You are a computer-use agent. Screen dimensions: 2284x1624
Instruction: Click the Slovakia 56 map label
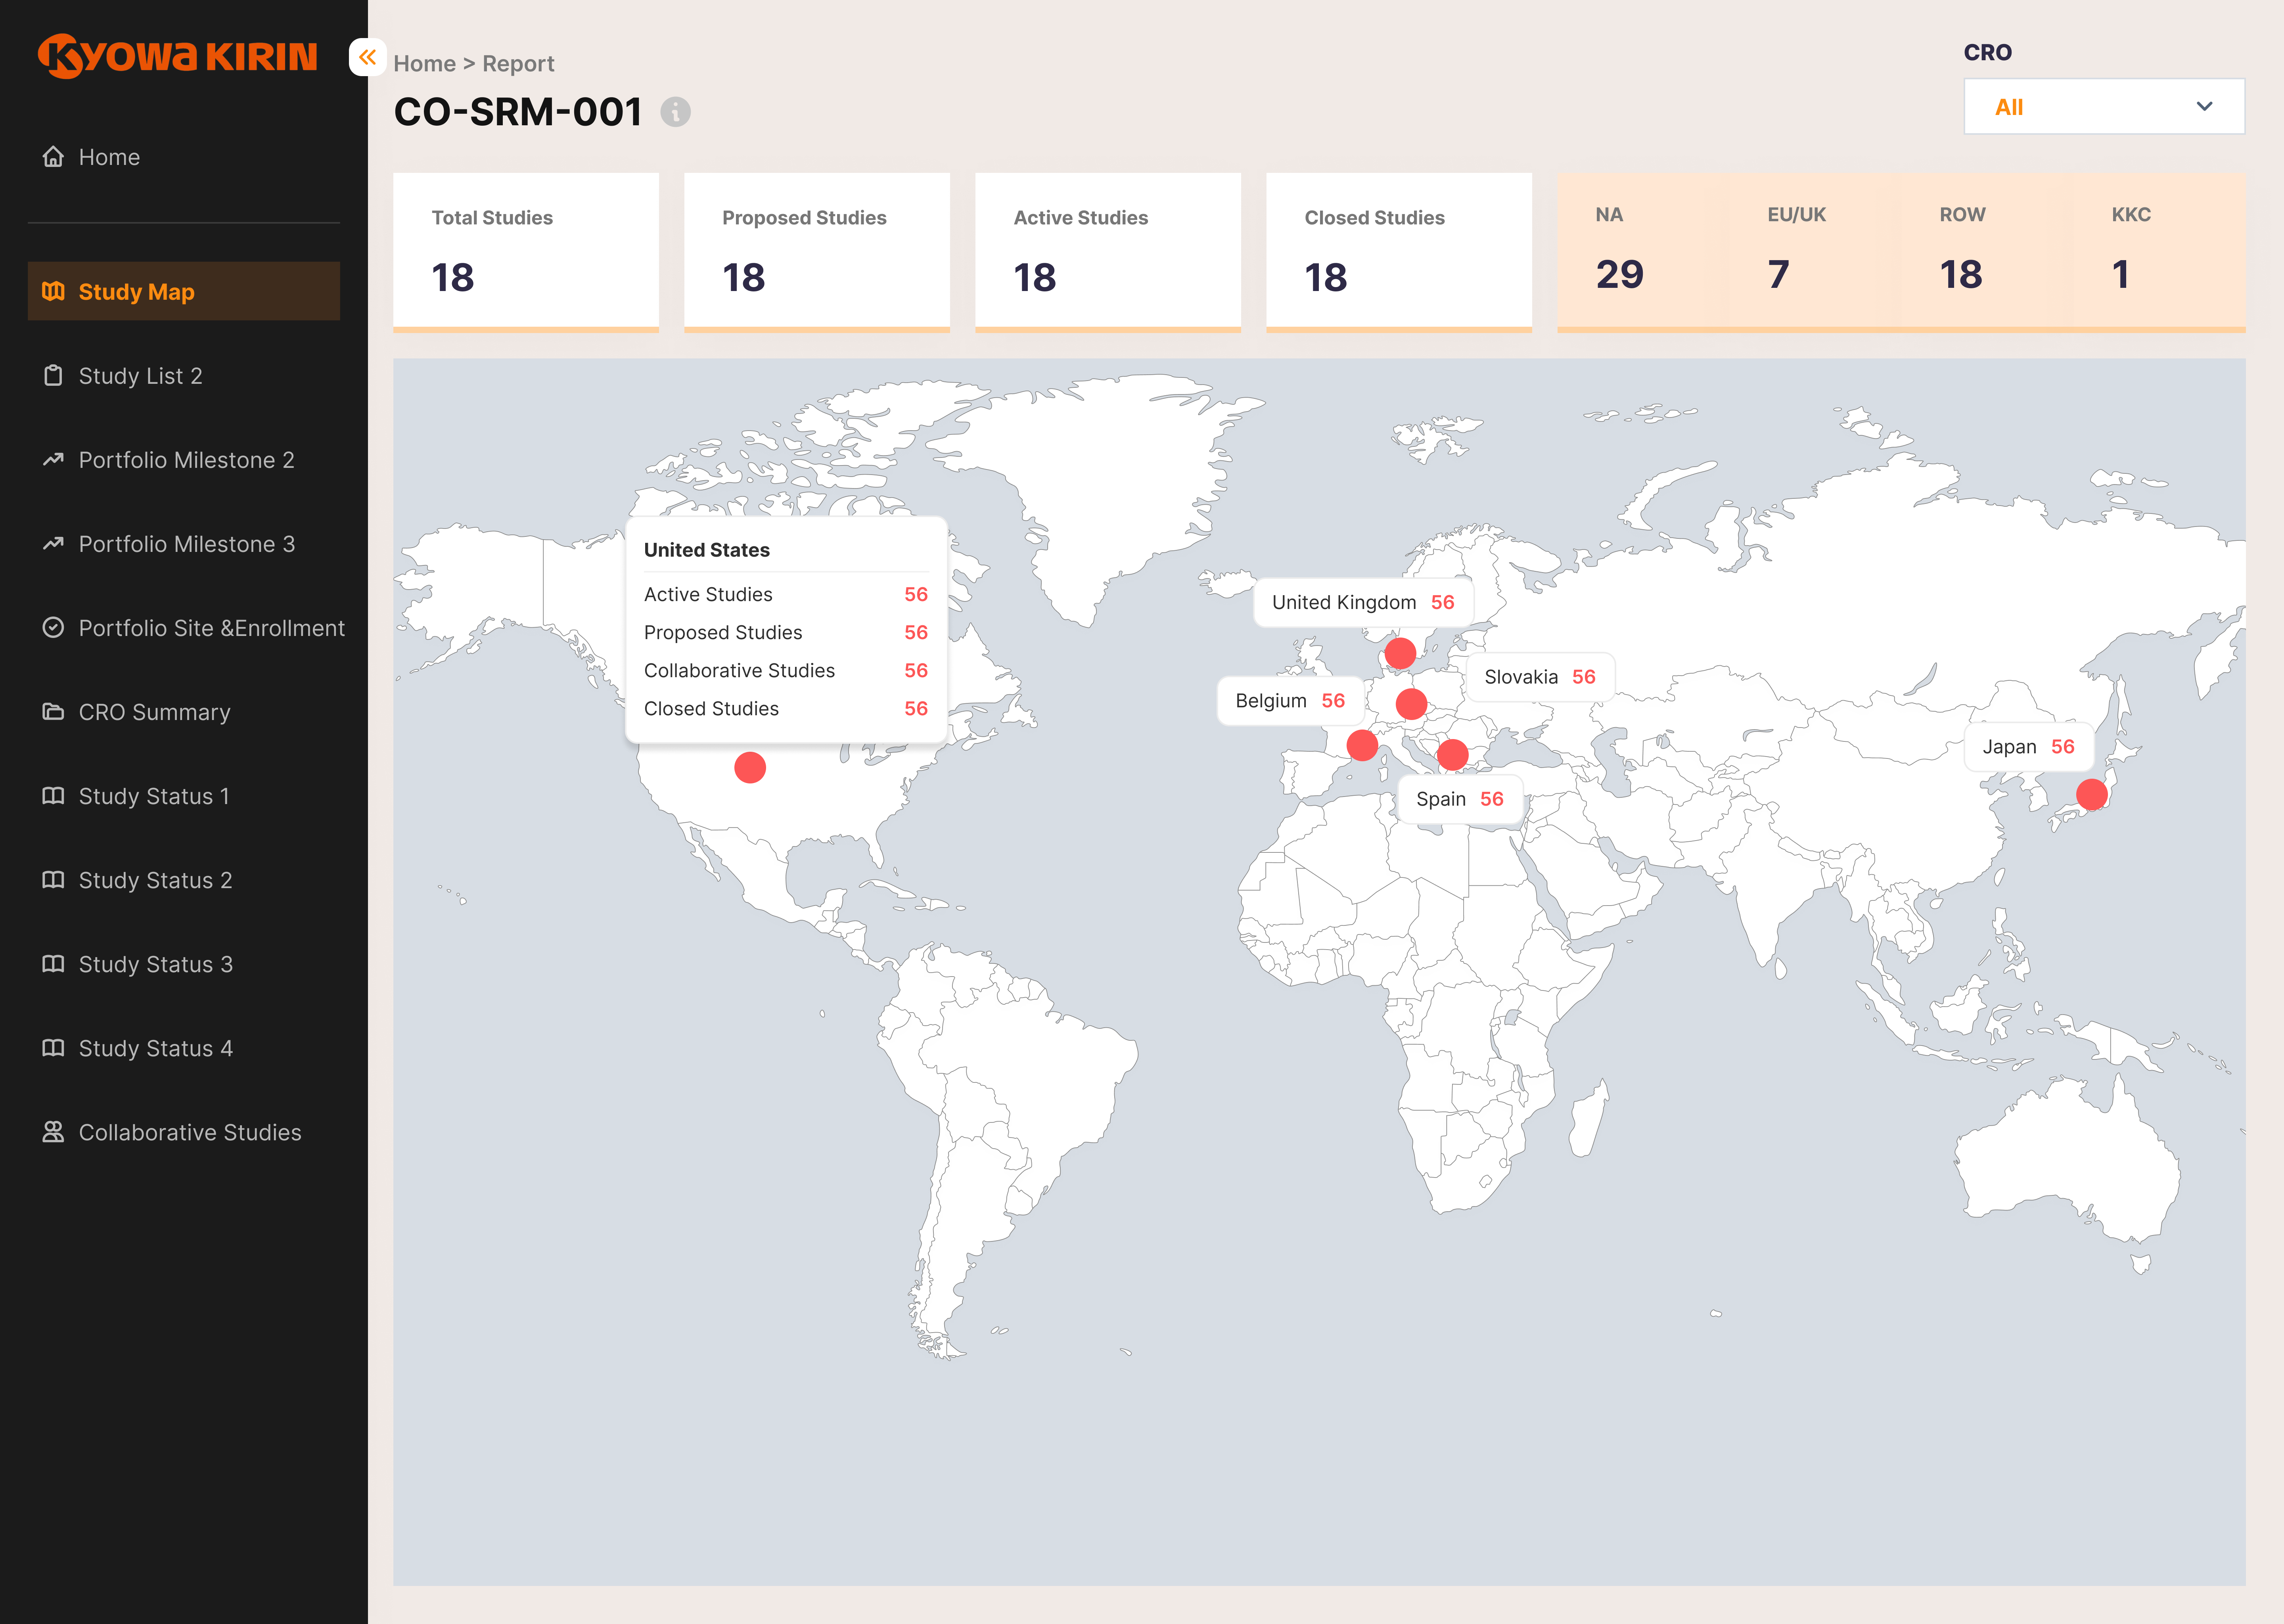pyautogui.click(x=1540, y=677)
